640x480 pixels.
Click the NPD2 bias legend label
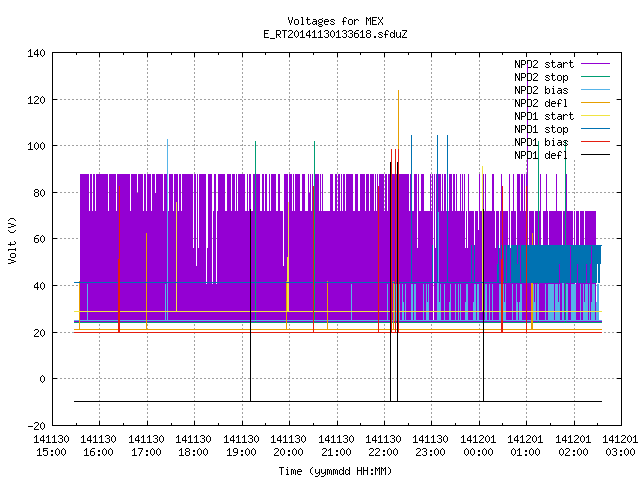pos(541,90)
